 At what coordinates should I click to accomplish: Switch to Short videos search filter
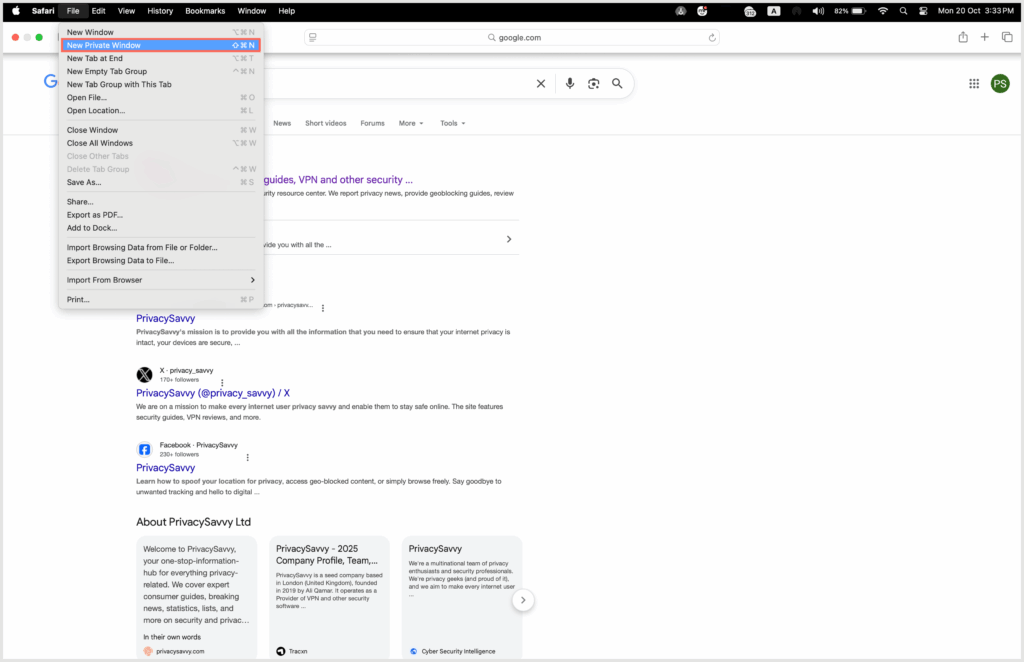[x=326, y=123]
